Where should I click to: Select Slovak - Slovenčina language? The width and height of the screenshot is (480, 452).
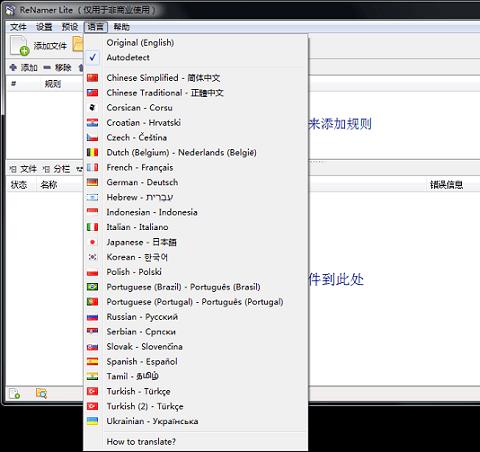click(x=196, y=347)
